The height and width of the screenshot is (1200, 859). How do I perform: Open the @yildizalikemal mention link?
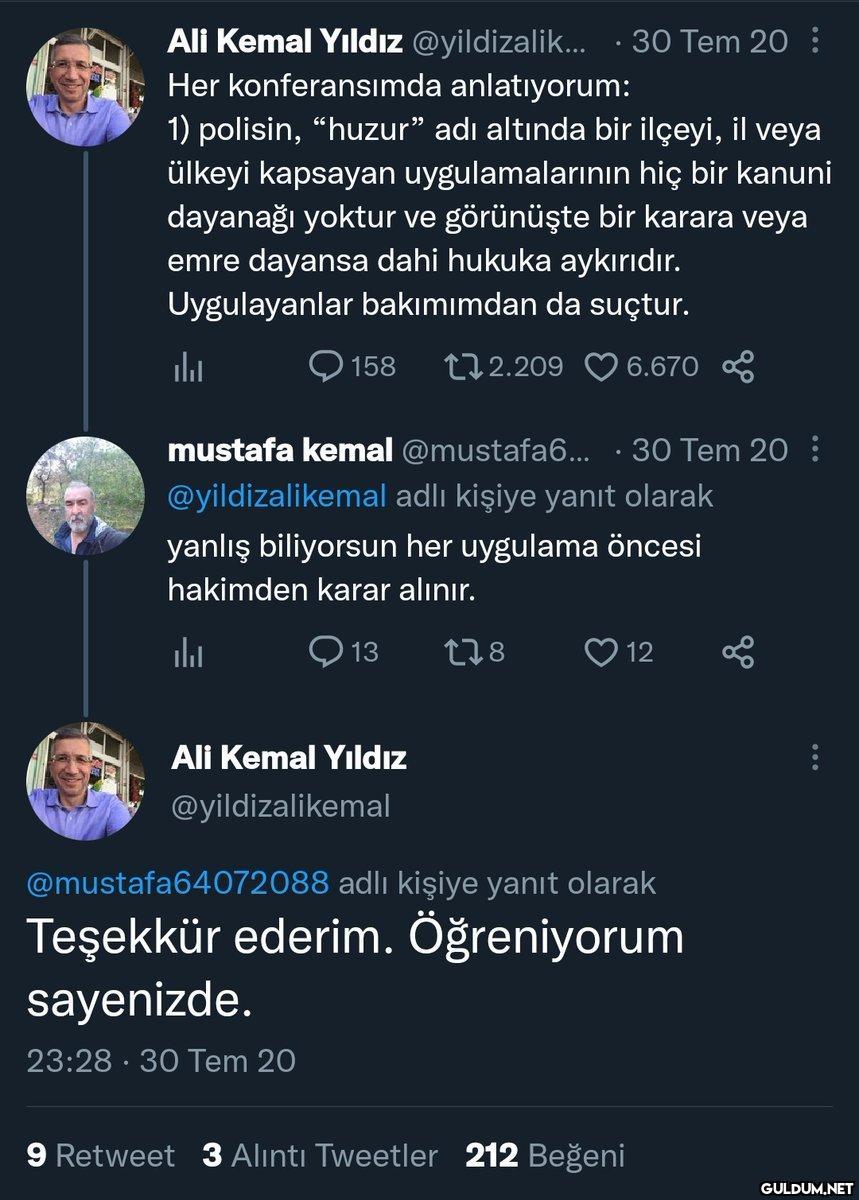click(277, 496)
